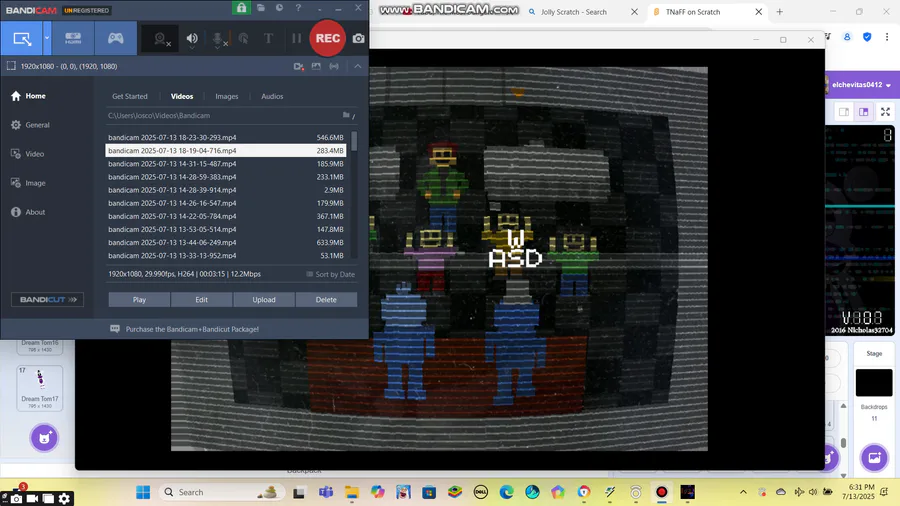Select bandicam 2025-07-13 18-23-30-293.mp4 file

tap(226, 138)
